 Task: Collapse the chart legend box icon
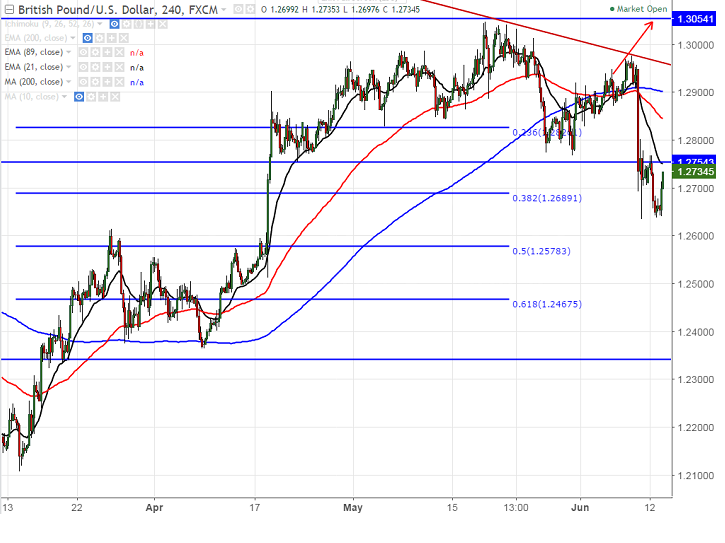(9, 9)
